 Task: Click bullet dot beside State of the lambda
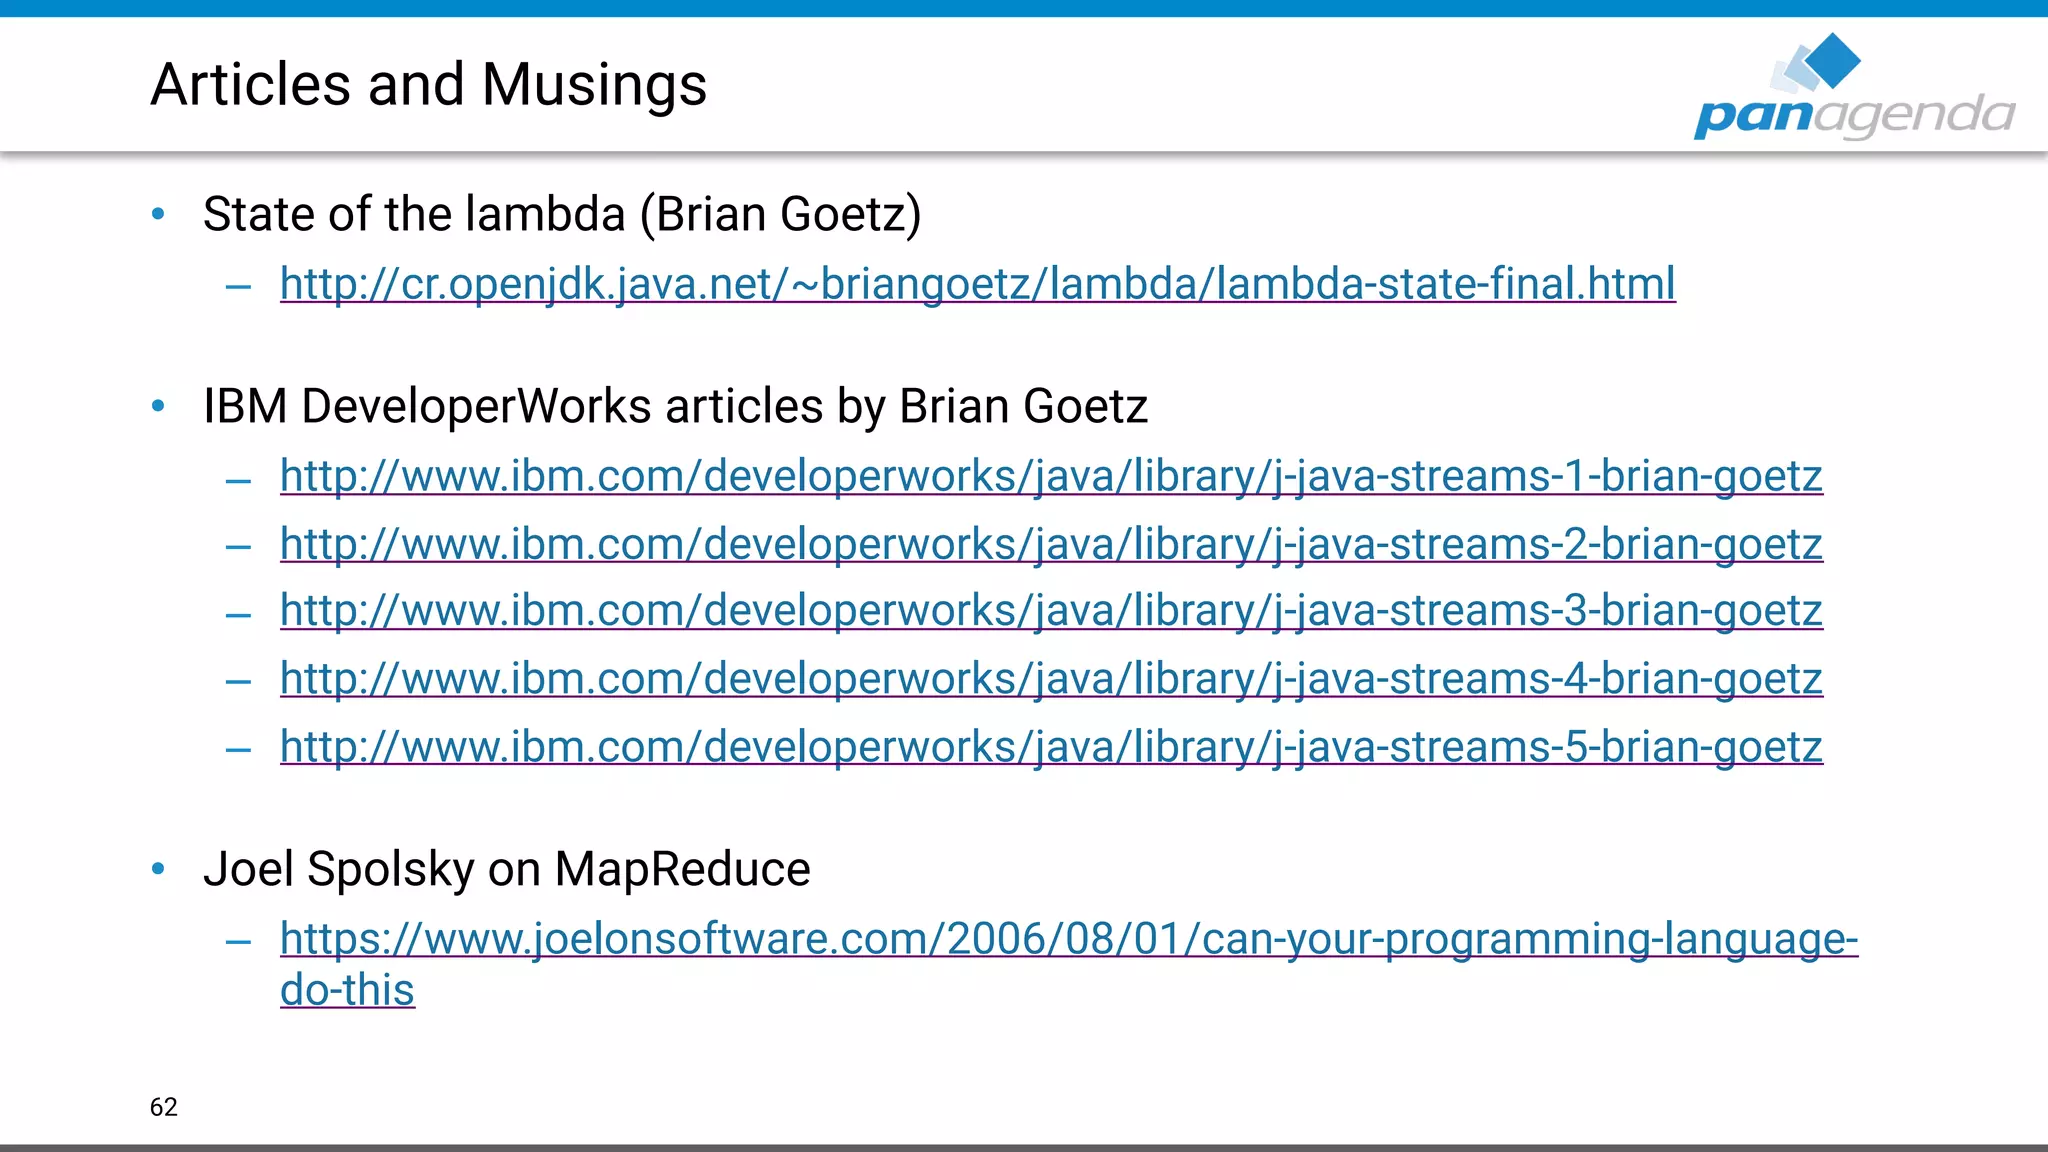pos(158,213)
